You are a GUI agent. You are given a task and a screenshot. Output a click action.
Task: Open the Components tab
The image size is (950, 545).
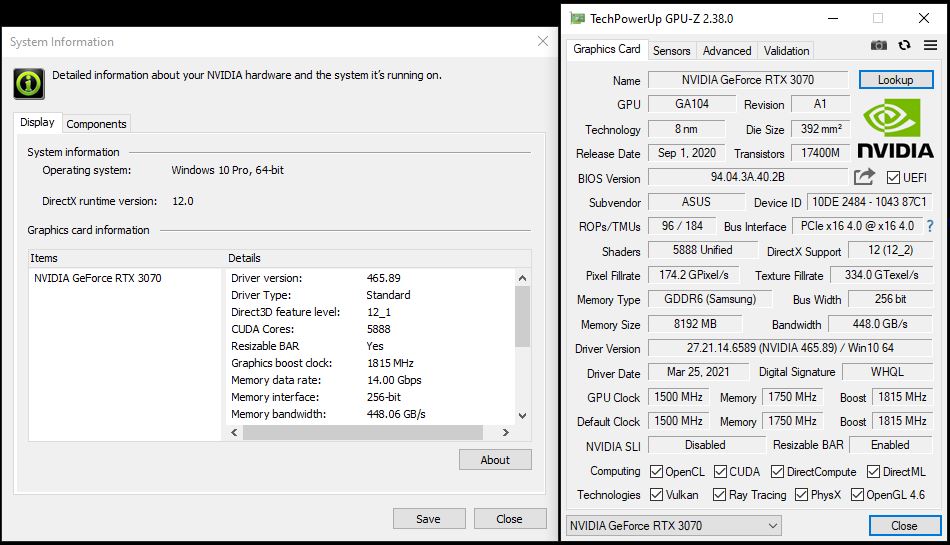96,124
